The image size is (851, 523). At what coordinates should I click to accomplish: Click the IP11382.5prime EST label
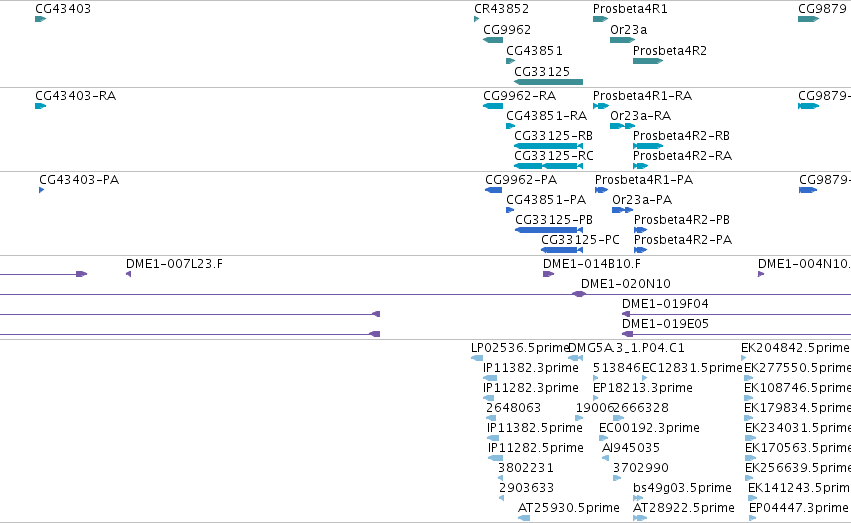(x=535, y=428)
